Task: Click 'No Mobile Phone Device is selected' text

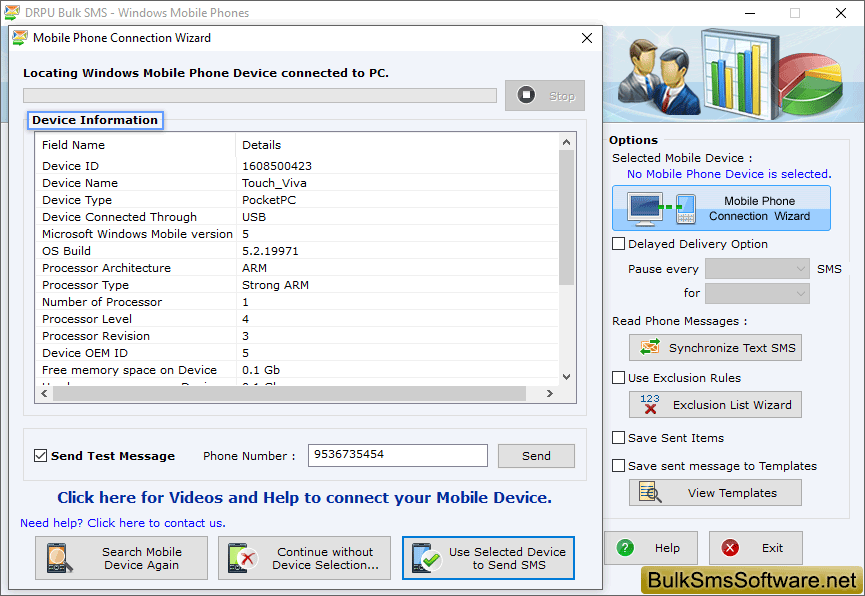Action: coord(729,174)
